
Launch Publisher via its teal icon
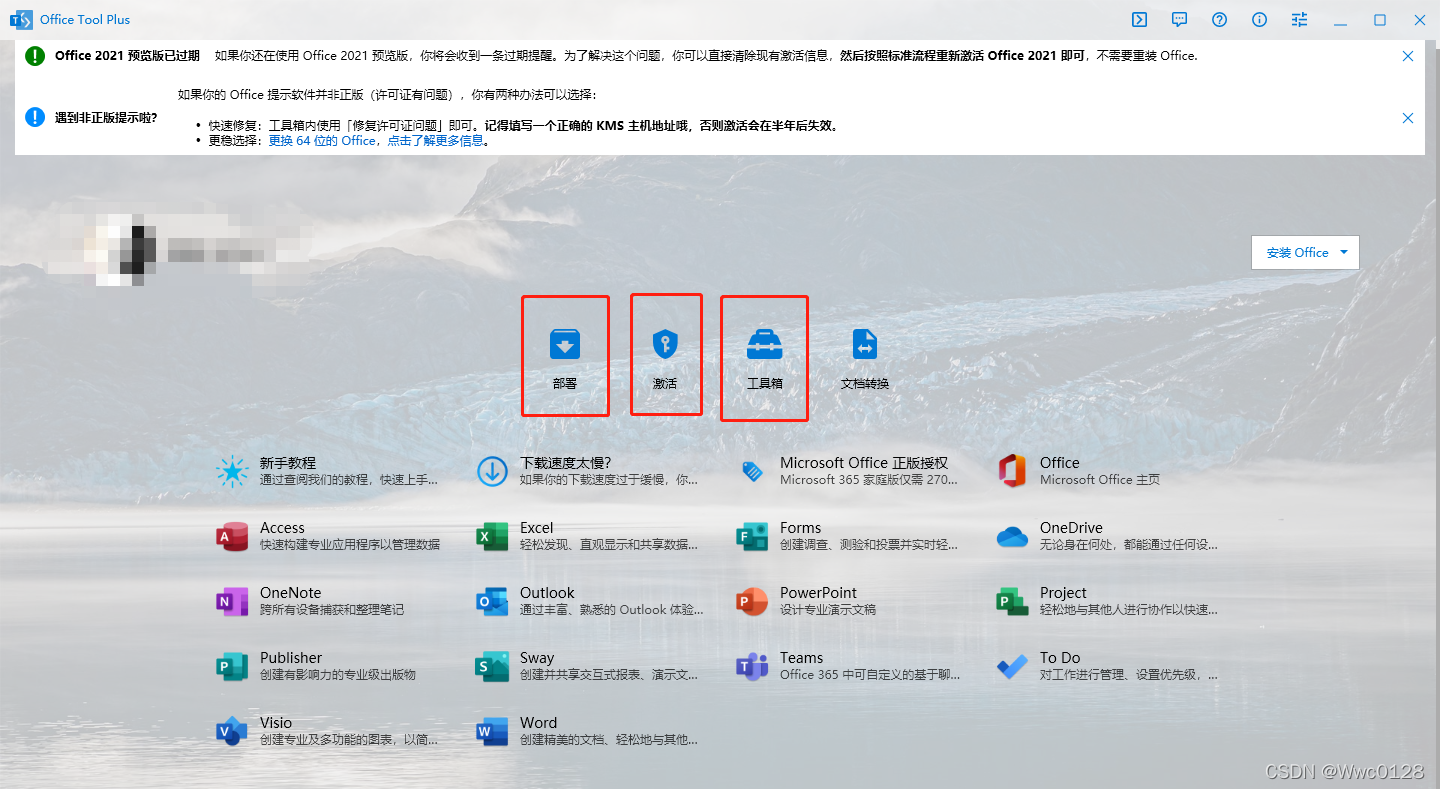pyautogui.click(x=232, y=666)
